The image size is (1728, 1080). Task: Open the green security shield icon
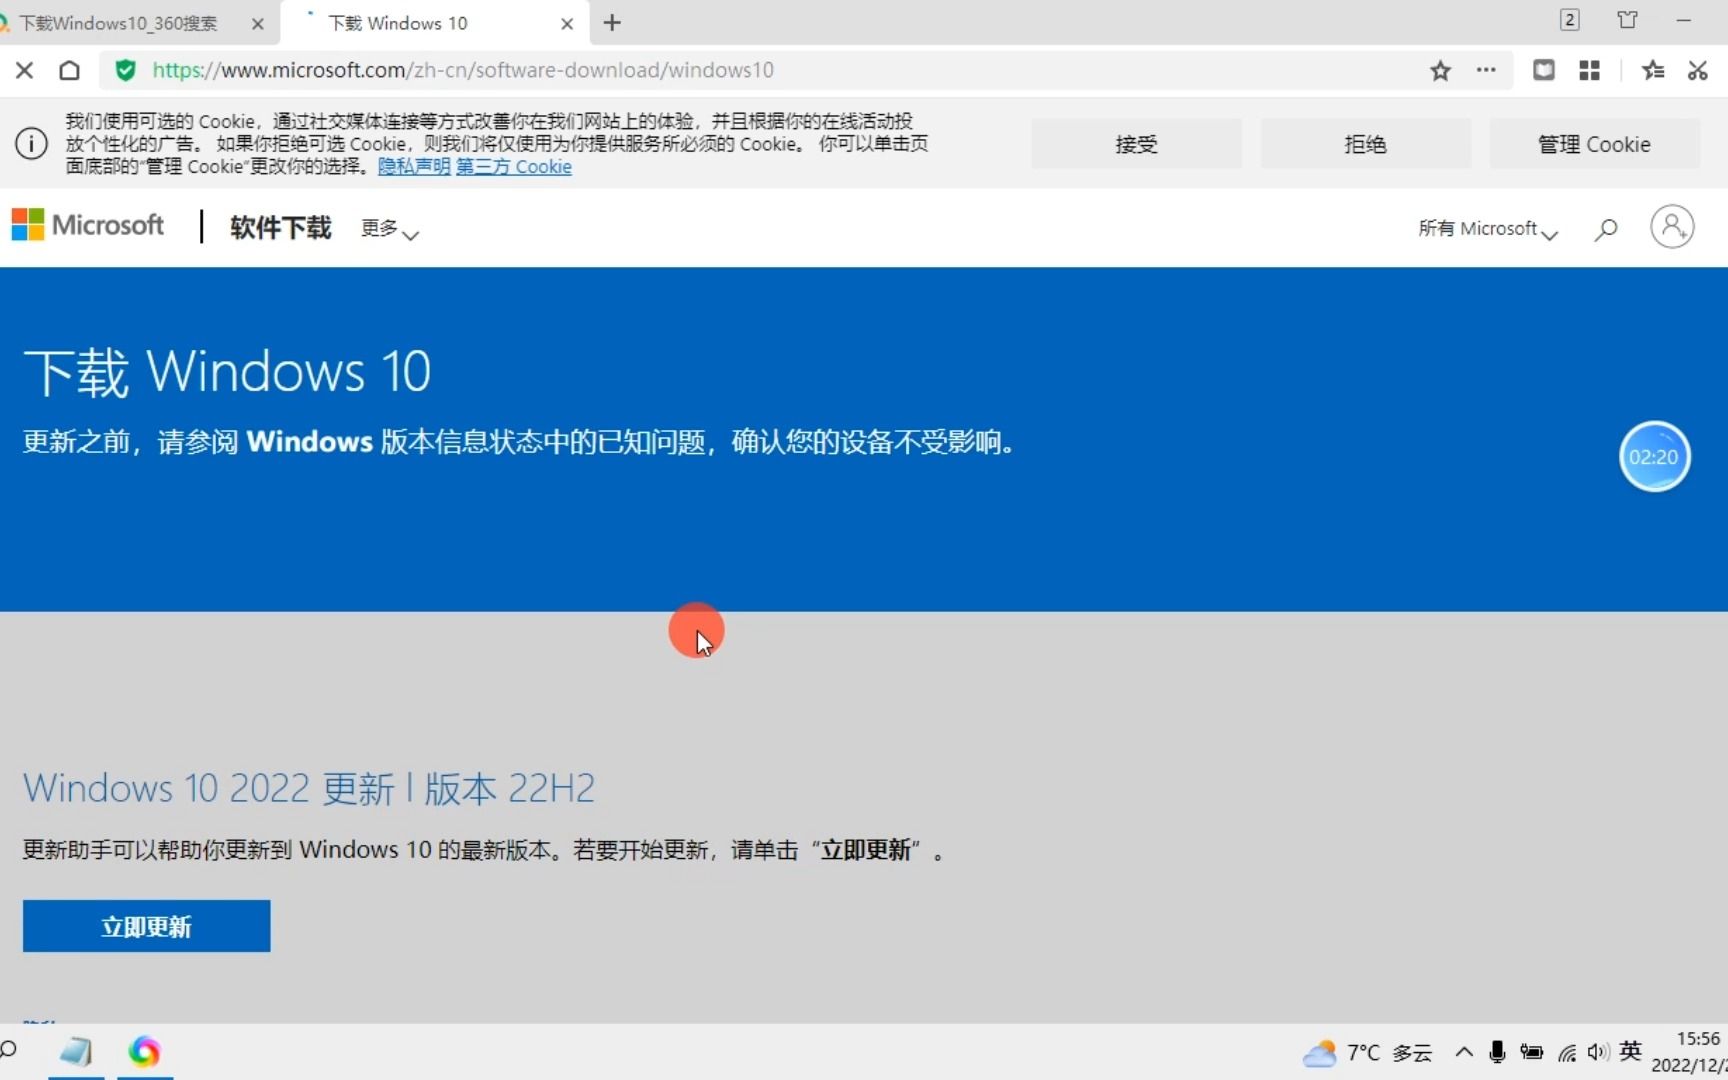click(x=125, y=70)
